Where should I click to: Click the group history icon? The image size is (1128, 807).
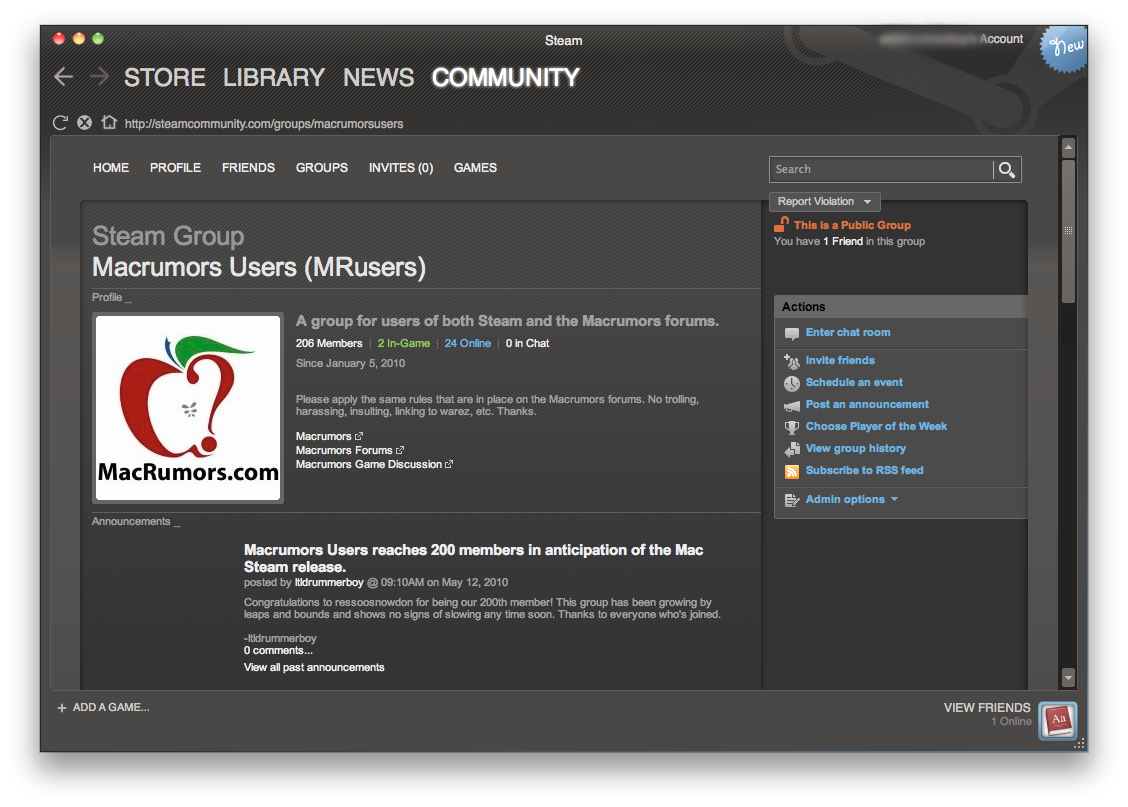point(791,450)
